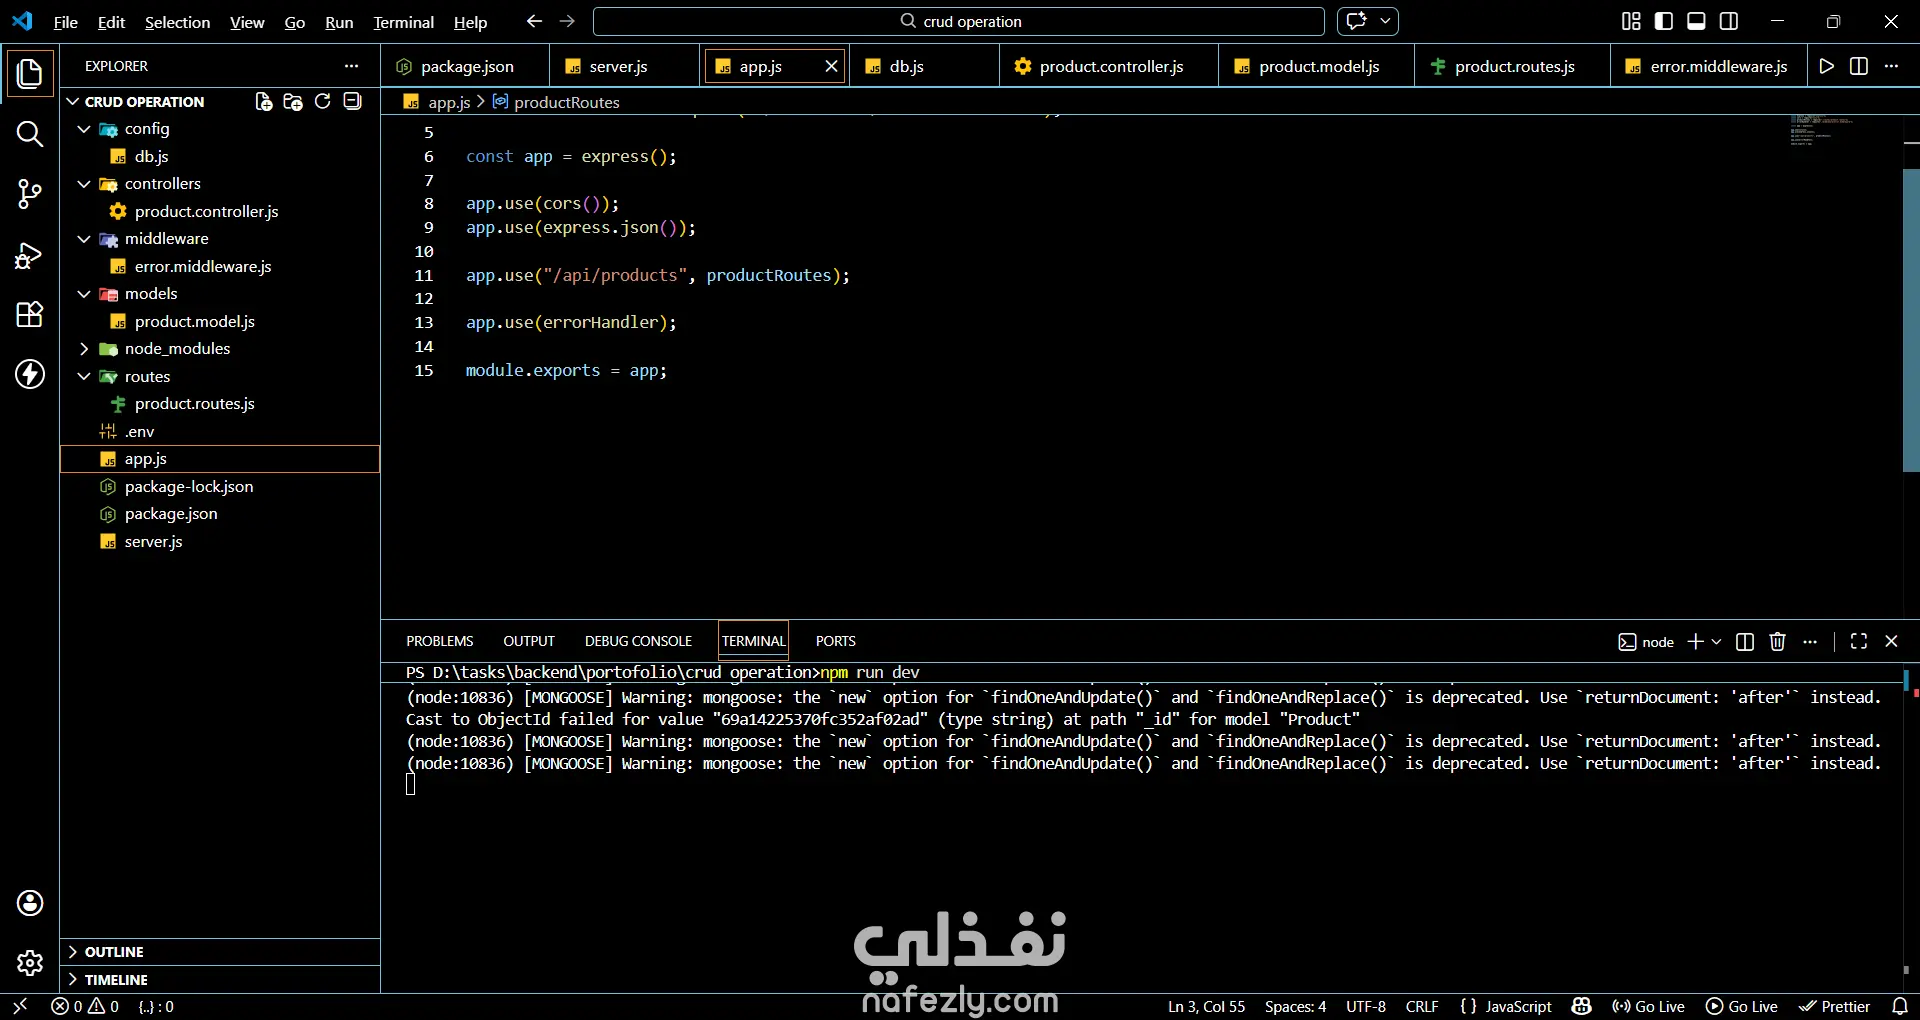Open the .env file in explorer
The image size is (1920, 1020).
[220, 432]
